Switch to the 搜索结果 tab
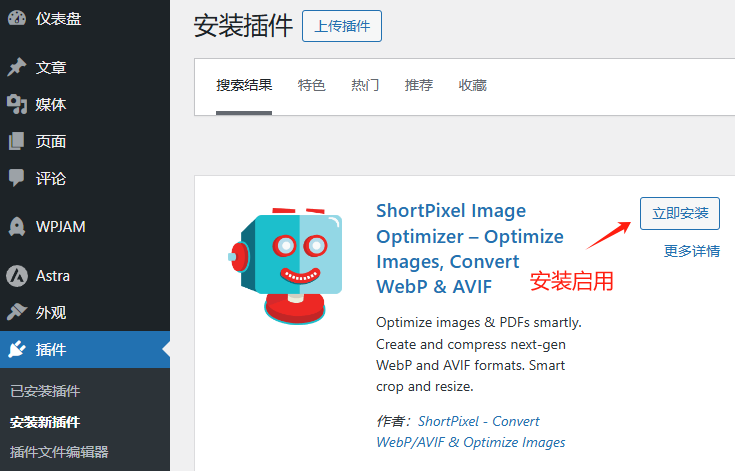Viewport: 735px width, 471px height. click(244, 86)
